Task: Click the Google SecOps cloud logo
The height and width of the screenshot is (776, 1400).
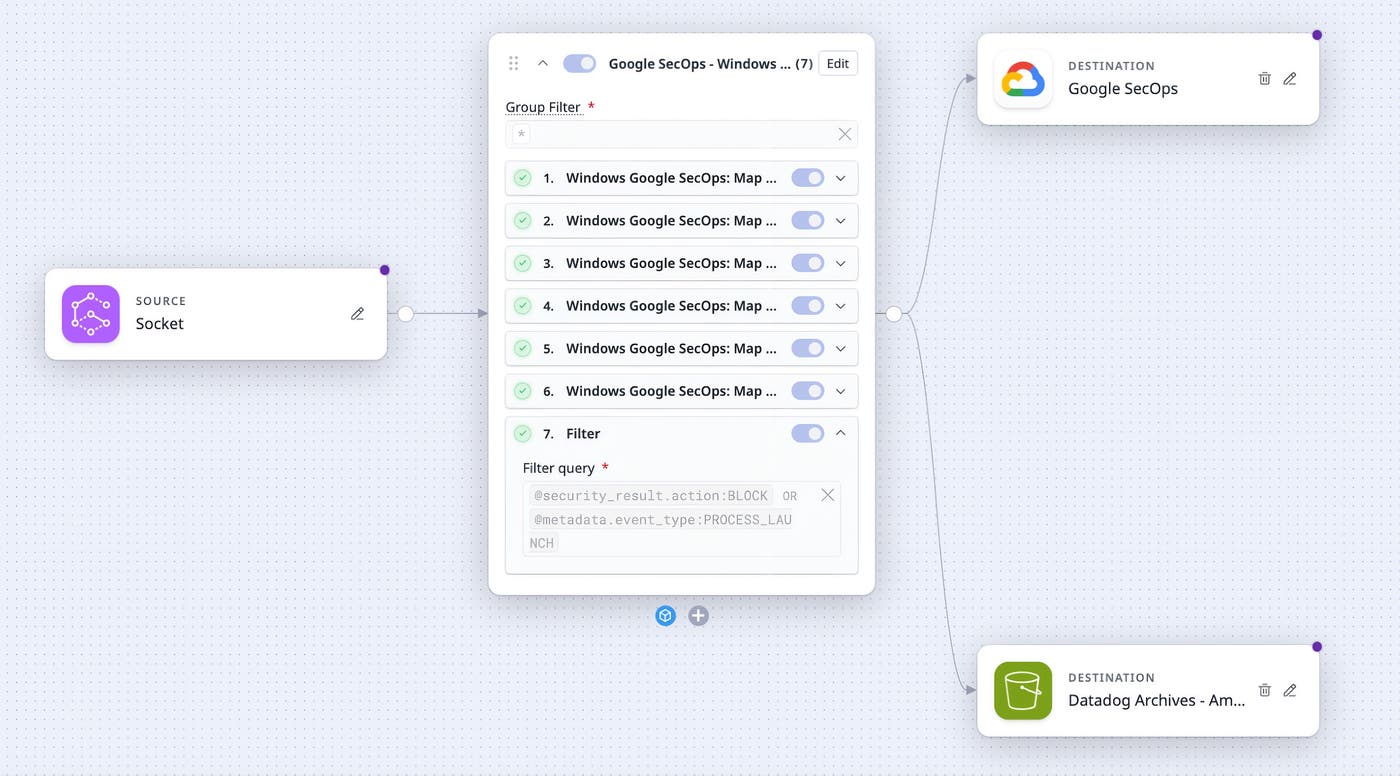Action: (x=1023, y=79)
